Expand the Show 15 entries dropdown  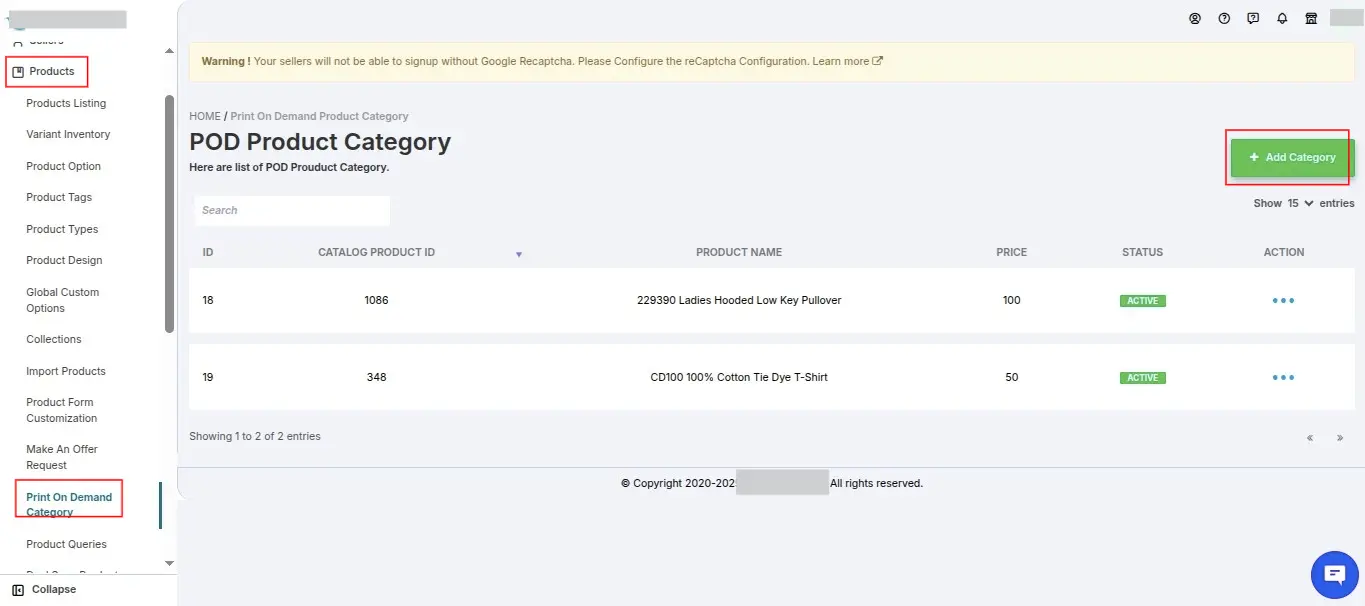1301,203
